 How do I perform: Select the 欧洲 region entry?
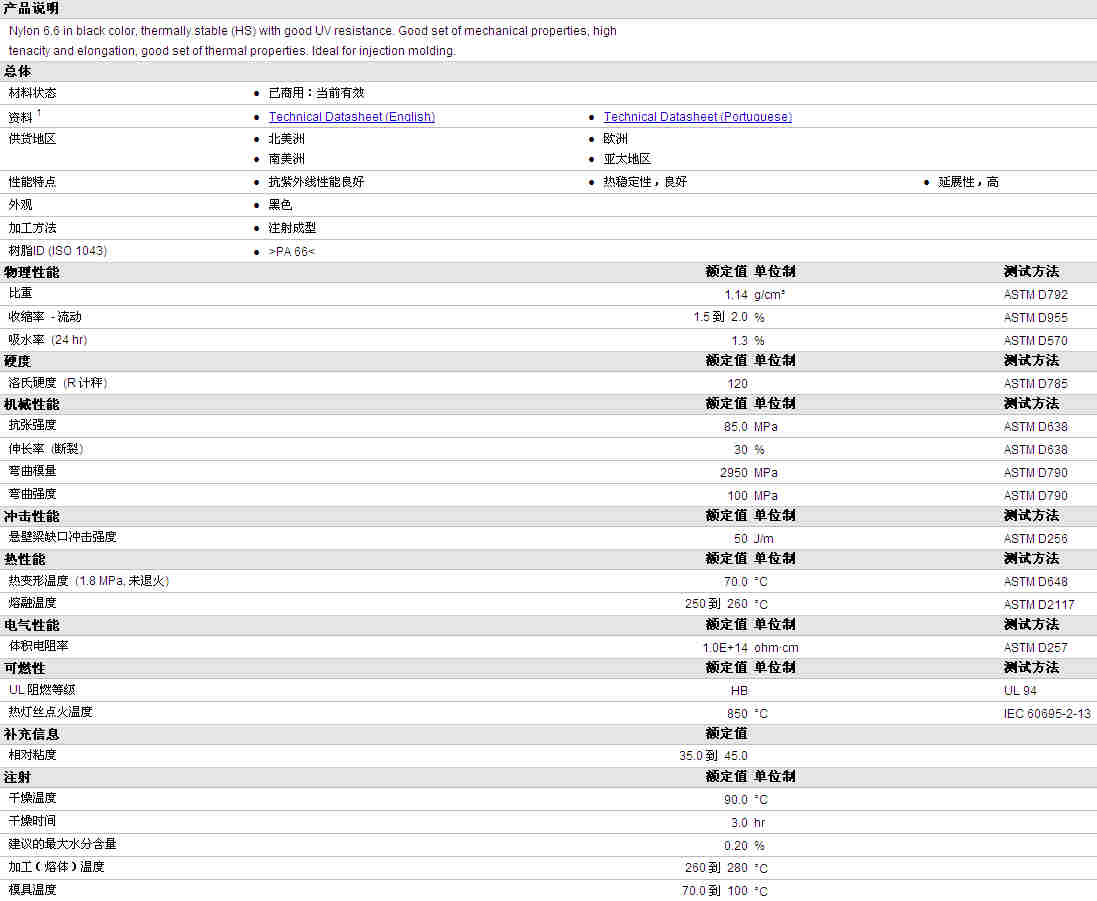616,139
